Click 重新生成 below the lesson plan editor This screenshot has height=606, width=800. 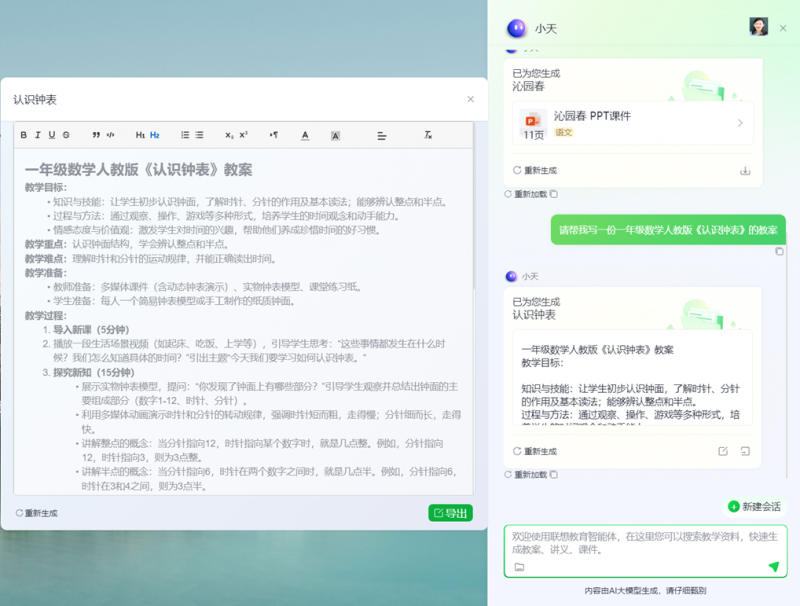coord(36,513)
